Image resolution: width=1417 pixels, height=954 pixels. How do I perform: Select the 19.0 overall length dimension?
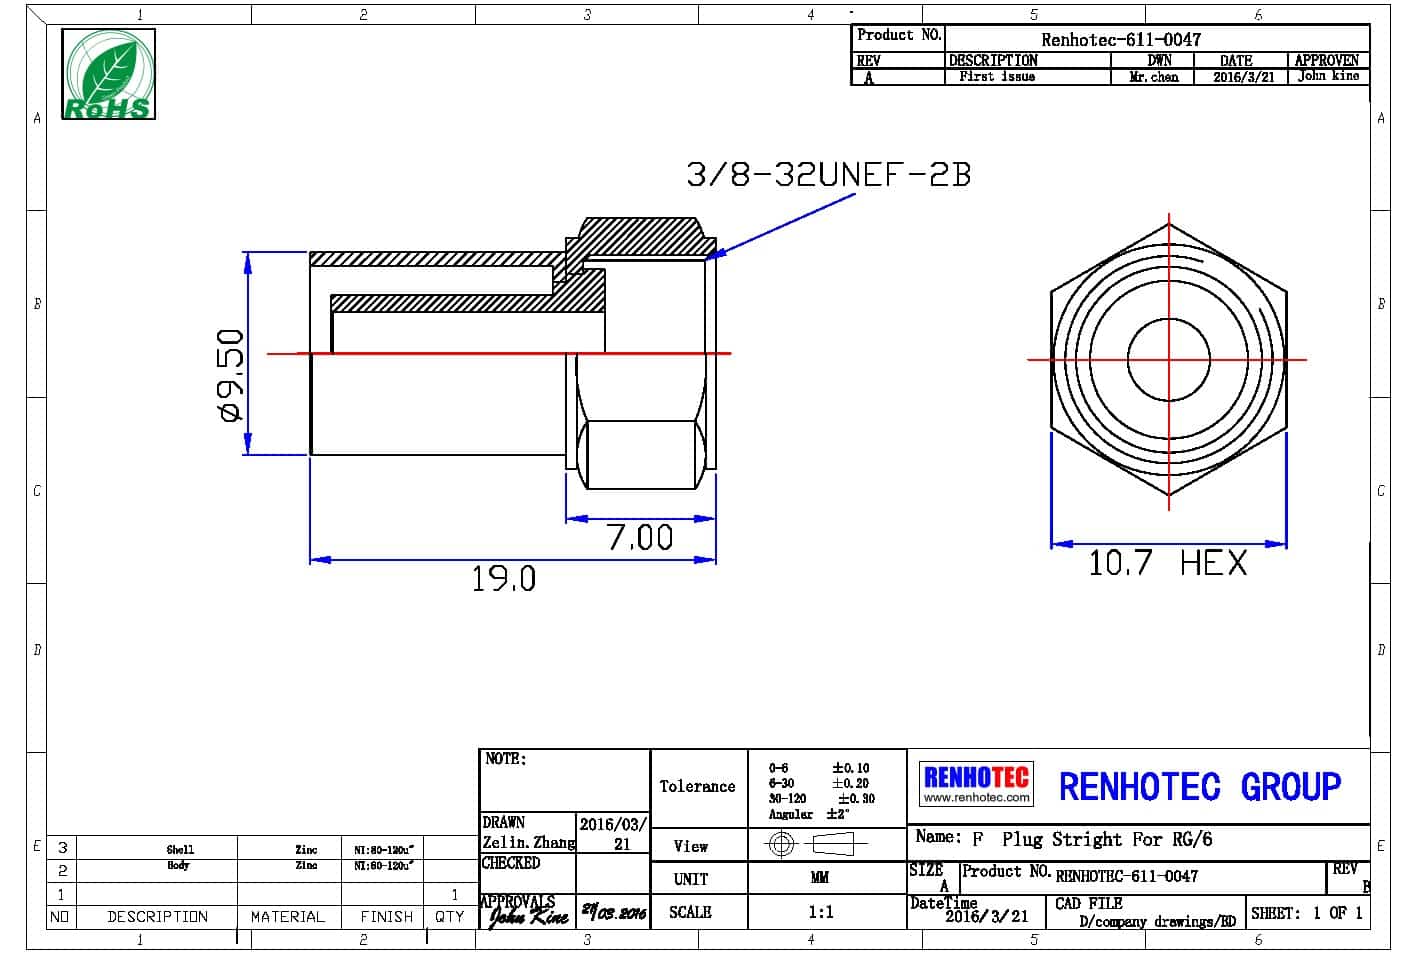click(503, 579)
